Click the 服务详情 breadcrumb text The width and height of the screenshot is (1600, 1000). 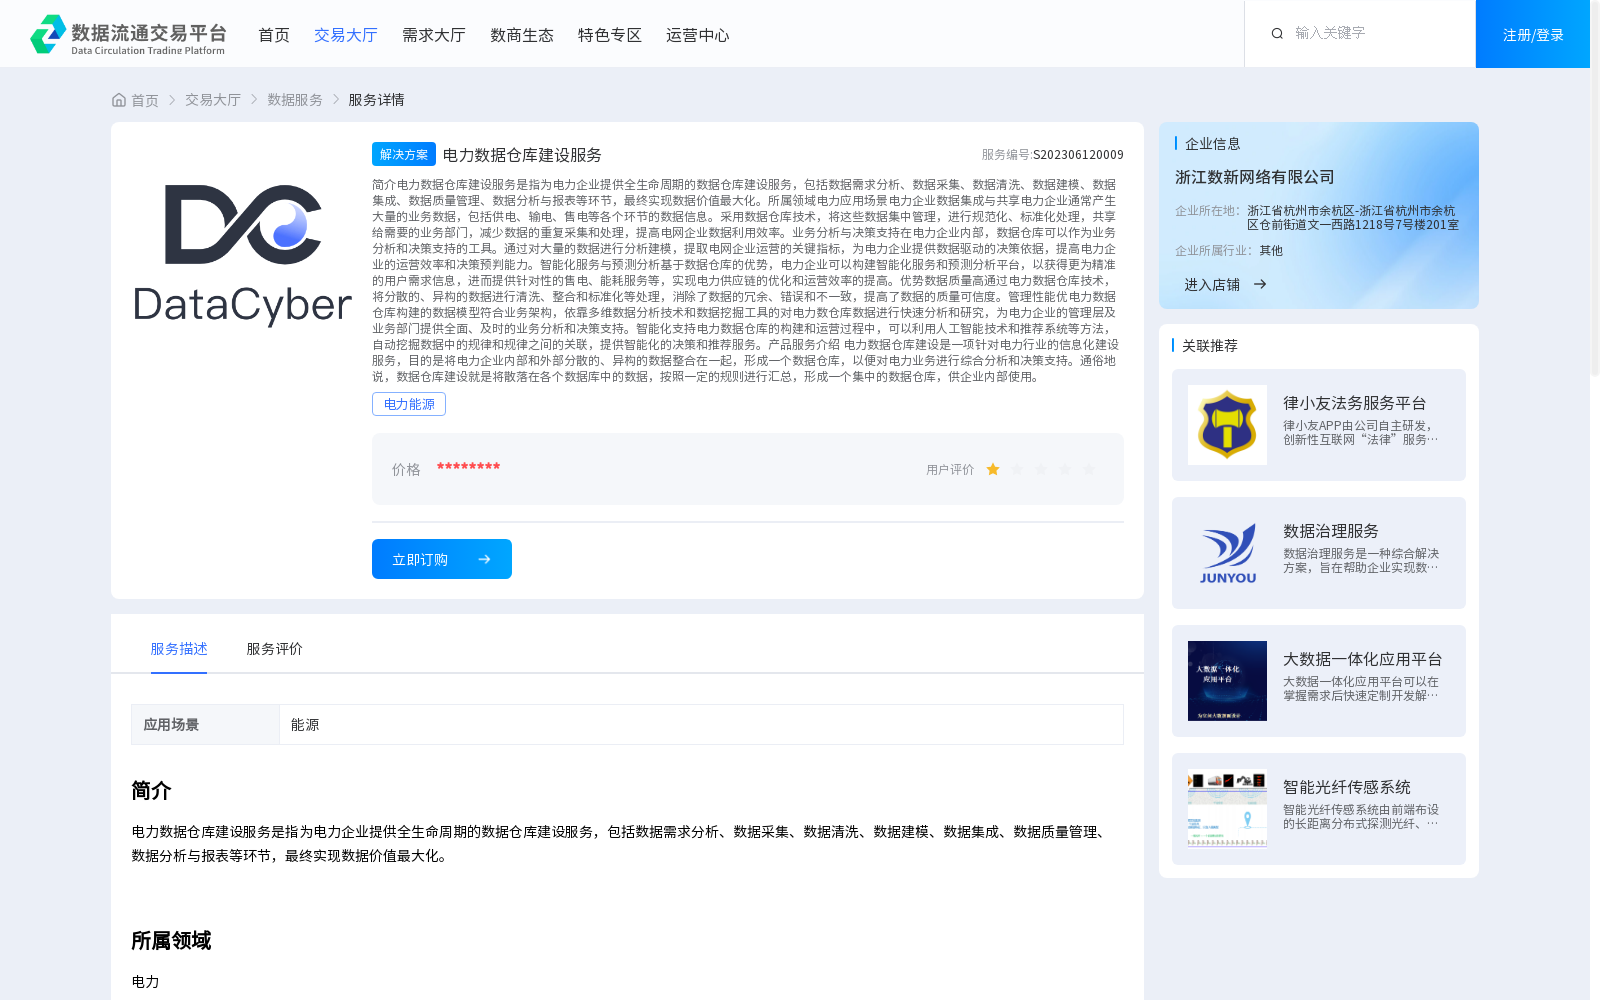coord(376,100)
